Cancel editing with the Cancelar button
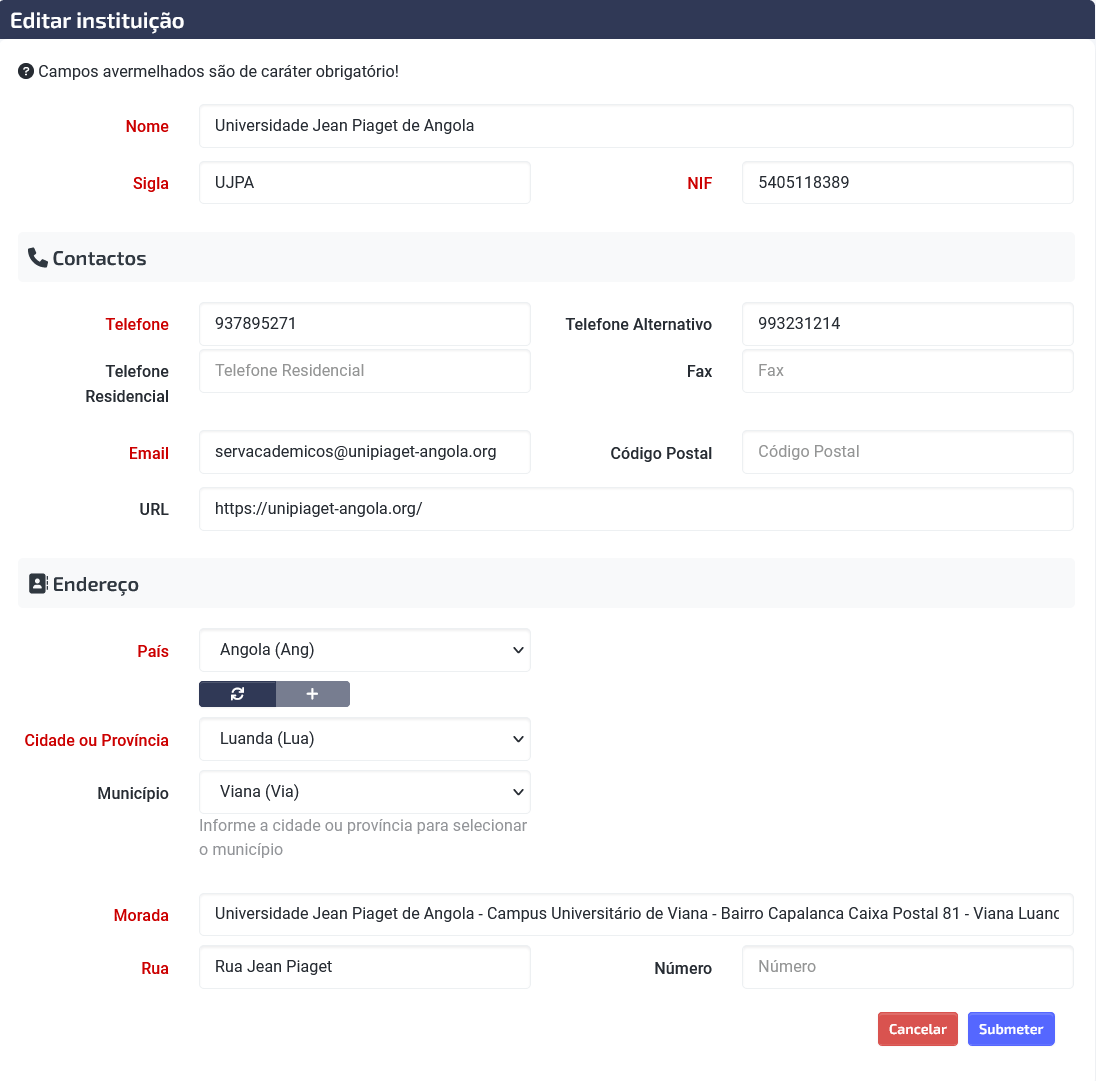The width and height of the screenshot is (1096, 1081). pyautogui.click(x=918, y=1029)
